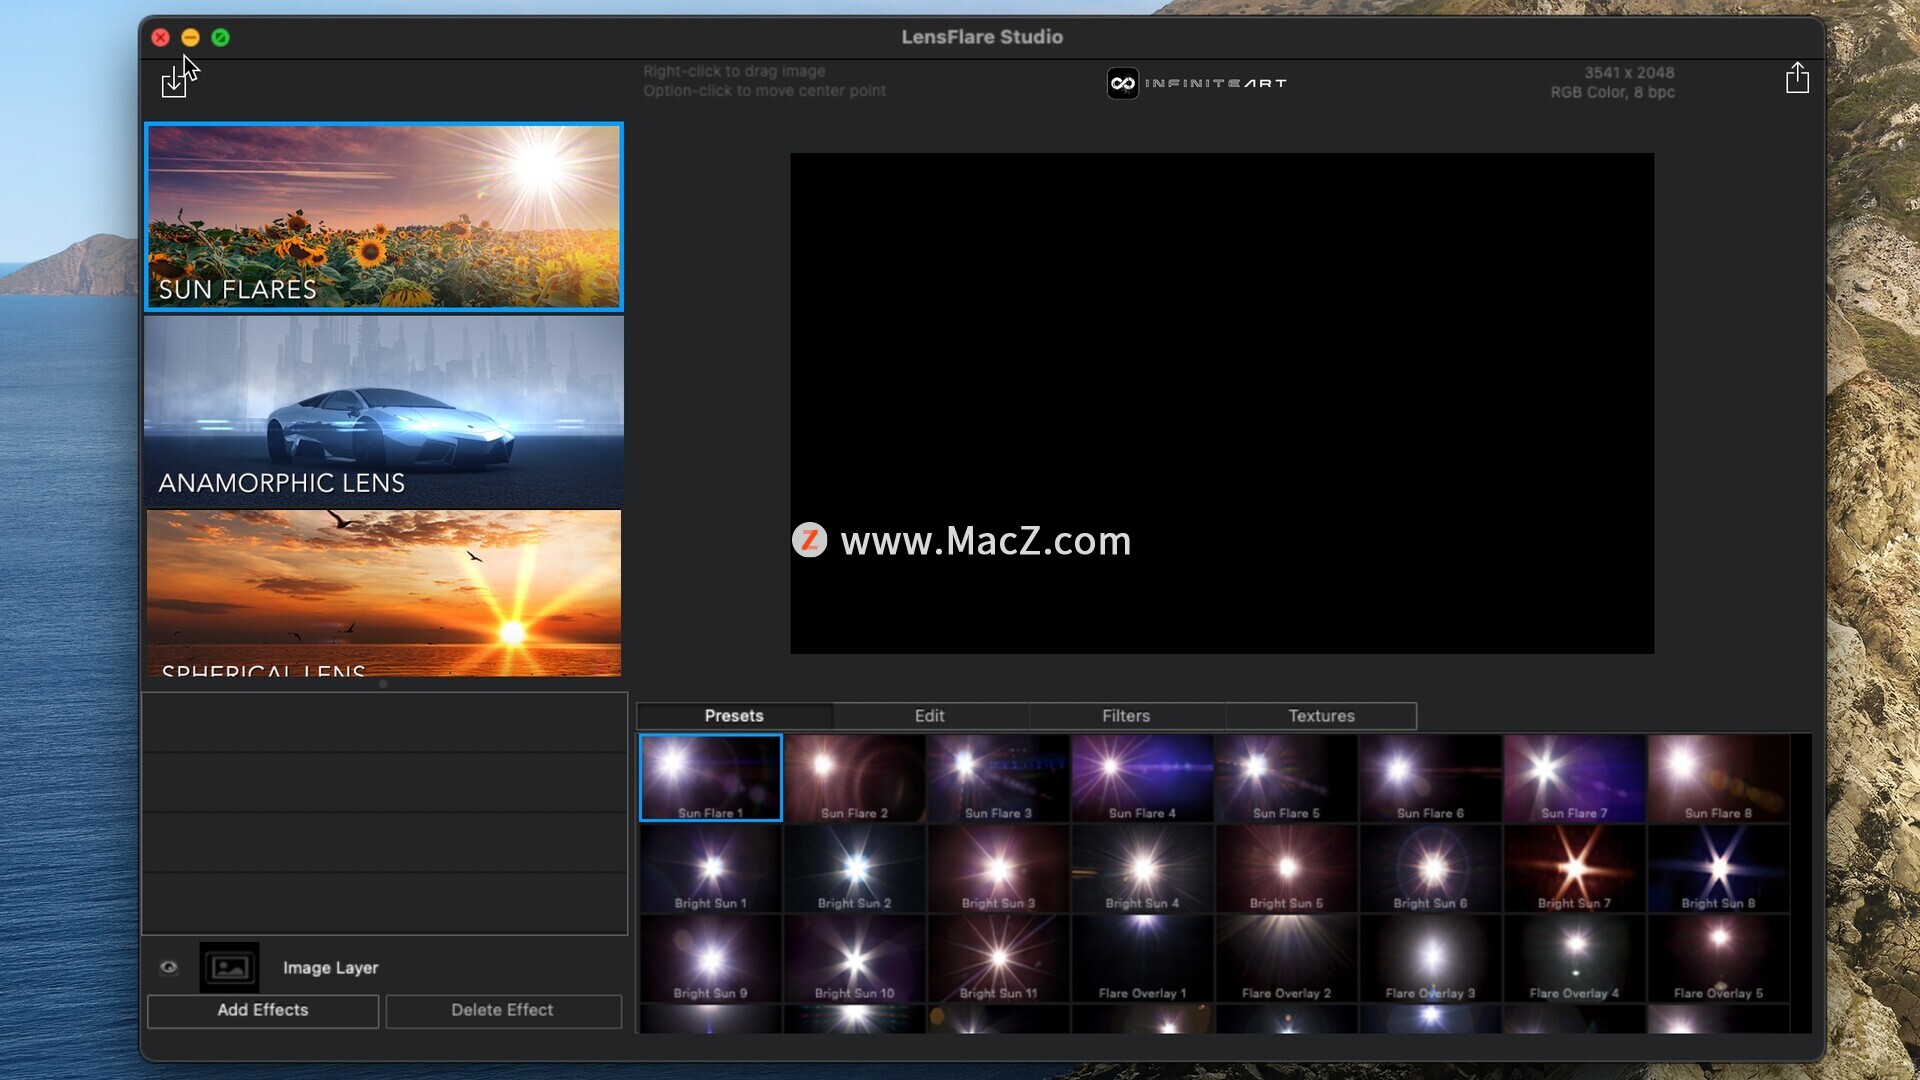Viewport: 1920px width, 1080px height.
Task: Switch to the Presets tab
Action: (x=734, y=716)
